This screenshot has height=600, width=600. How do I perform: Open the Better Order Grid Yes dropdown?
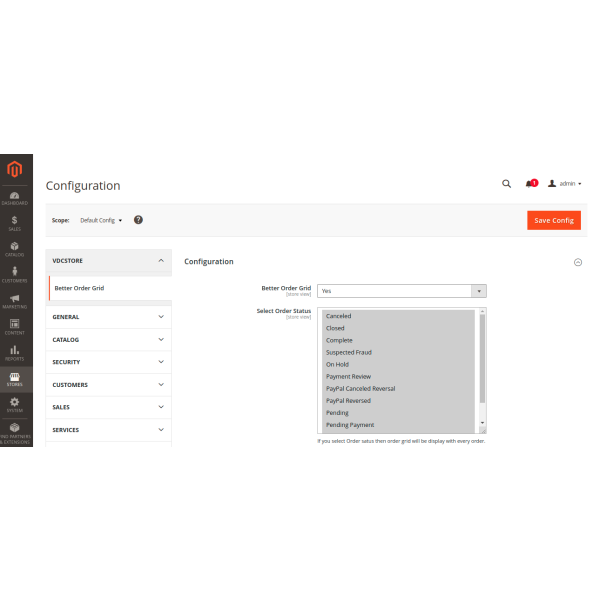(x=402, y=291)
